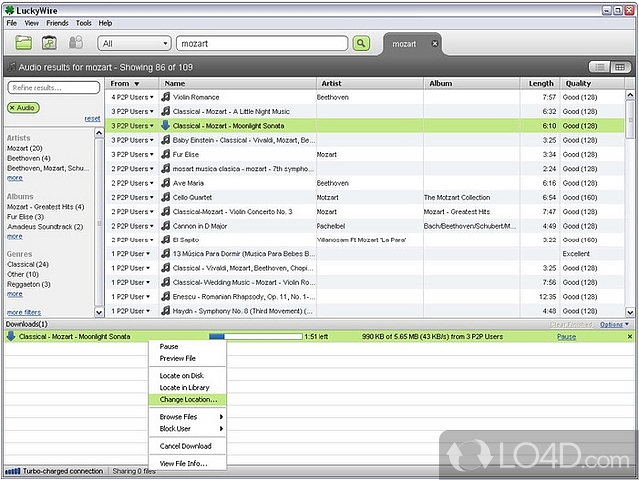Click the friends icon in toolbar

[x=75, y=43]
